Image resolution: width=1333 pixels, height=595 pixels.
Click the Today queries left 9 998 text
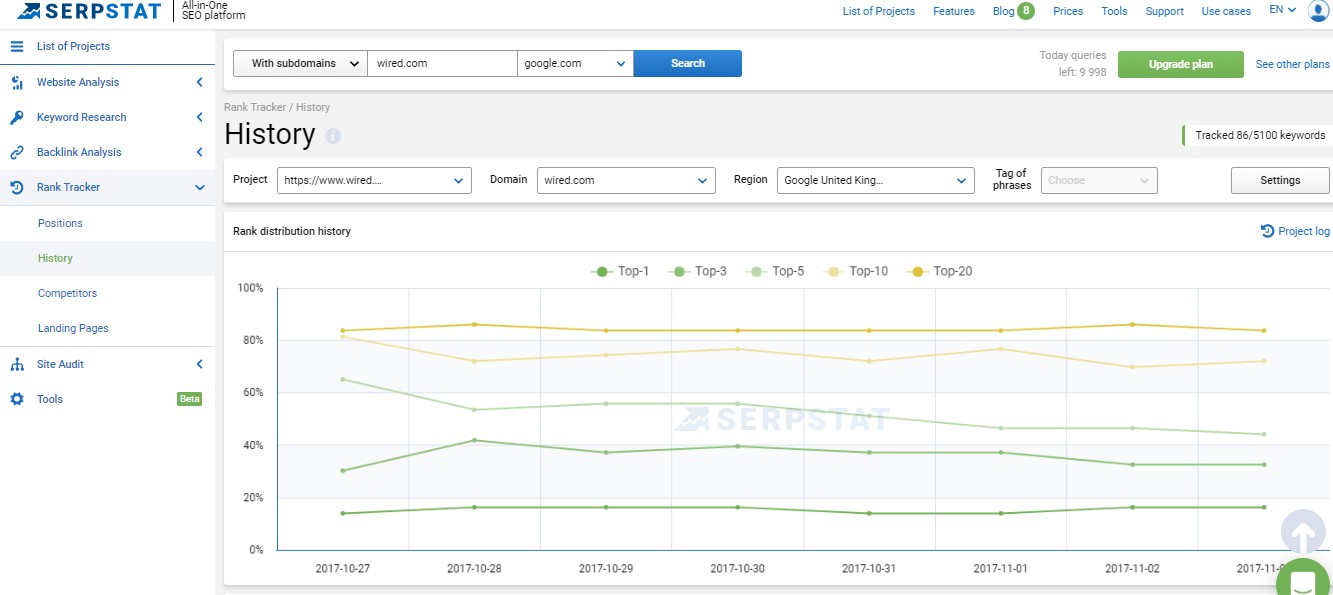pyautogui.click(x=1073, y=64)
